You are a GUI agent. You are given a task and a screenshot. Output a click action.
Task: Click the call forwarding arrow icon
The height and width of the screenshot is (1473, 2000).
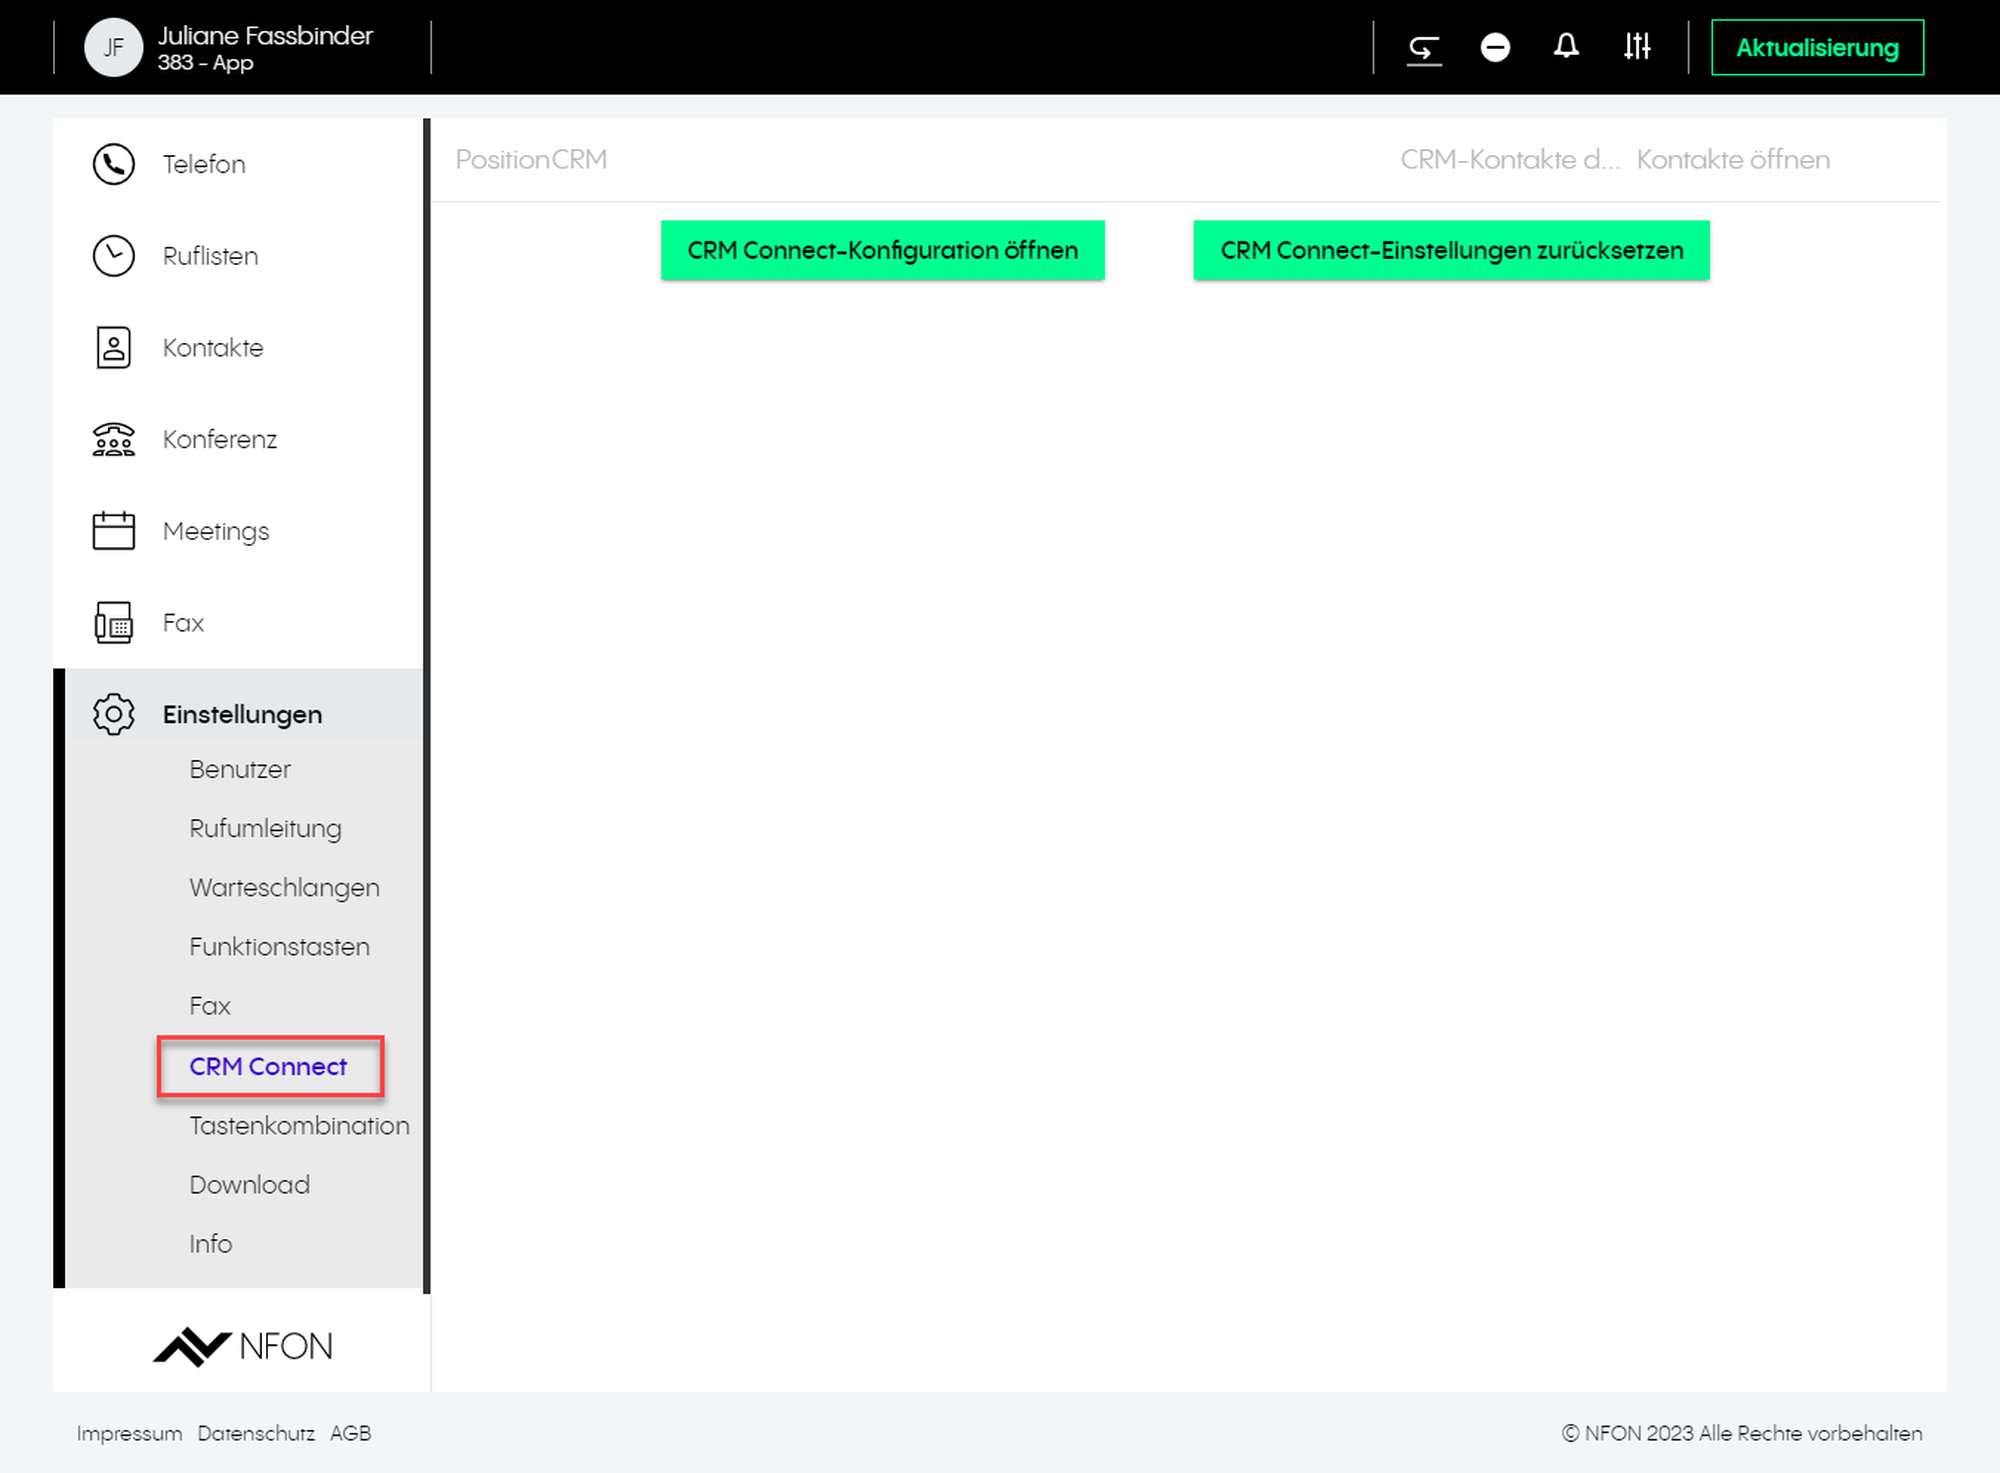point(1424,48)
